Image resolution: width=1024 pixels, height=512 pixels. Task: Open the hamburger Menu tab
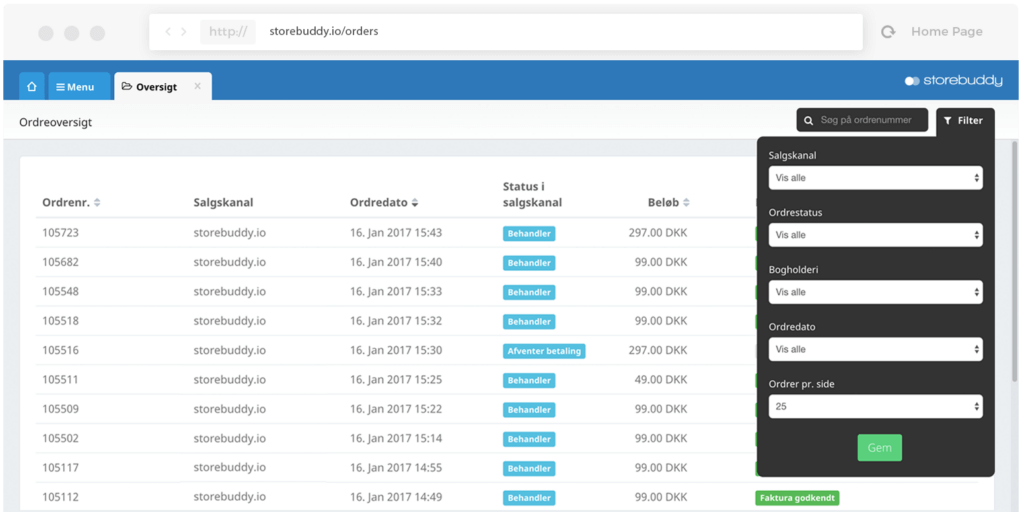pos(76,87)
